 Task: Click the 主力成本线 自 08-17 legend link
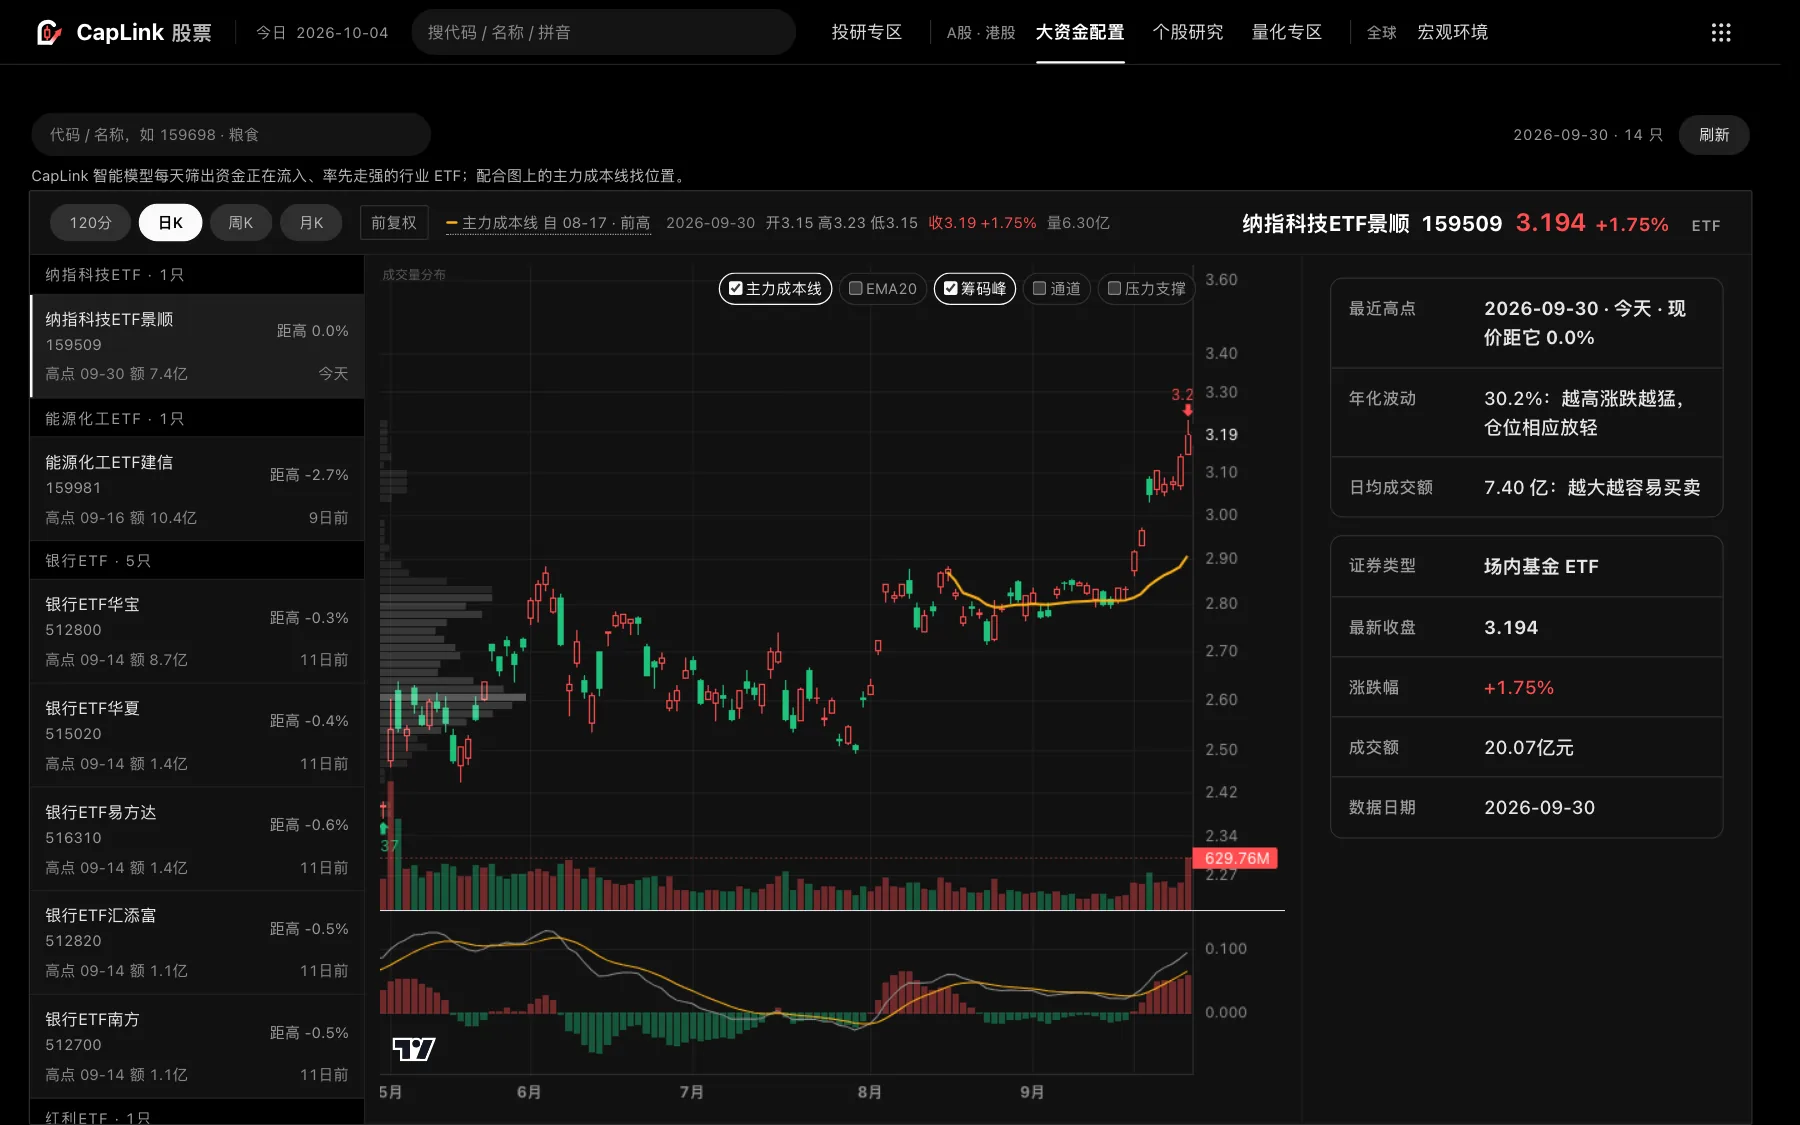548,223
